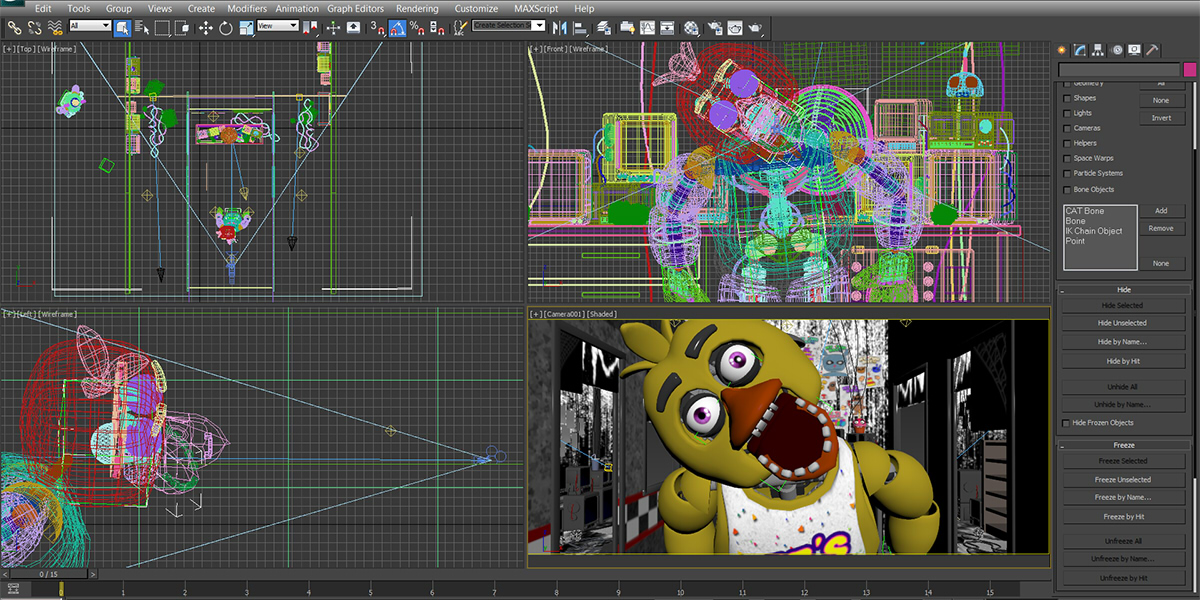Open the Mirror tool
Viewport: 1200px width, 600px height.
559,28
